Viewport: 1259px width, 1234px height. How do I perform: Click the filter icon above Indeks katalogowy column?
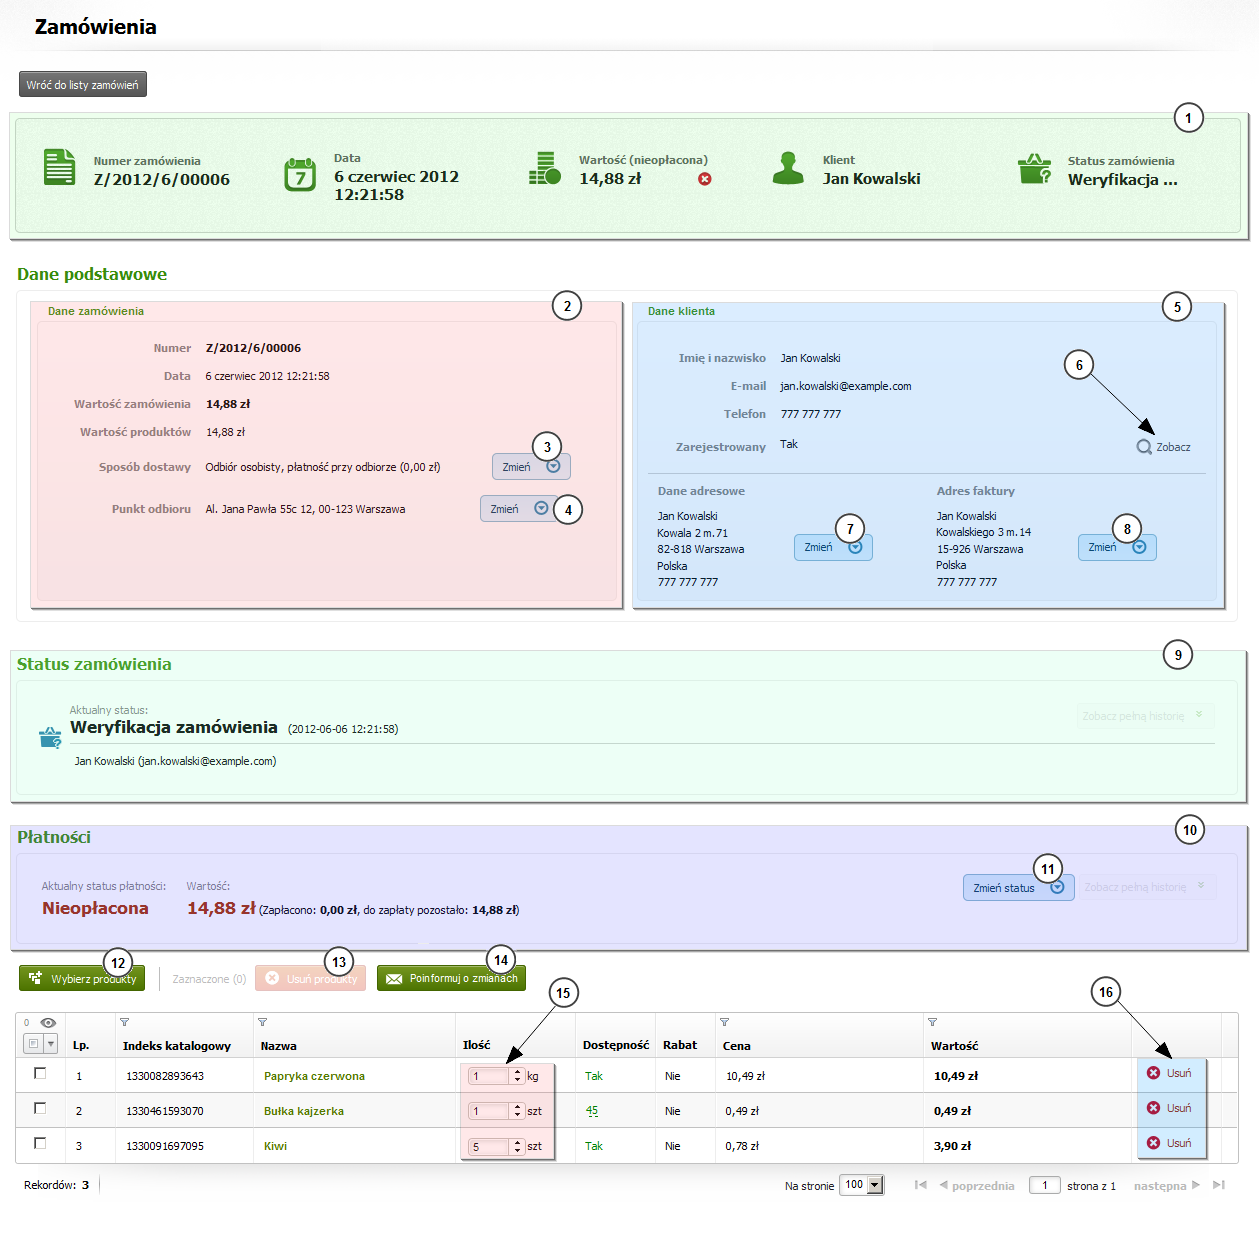(x=124, y=1022)
